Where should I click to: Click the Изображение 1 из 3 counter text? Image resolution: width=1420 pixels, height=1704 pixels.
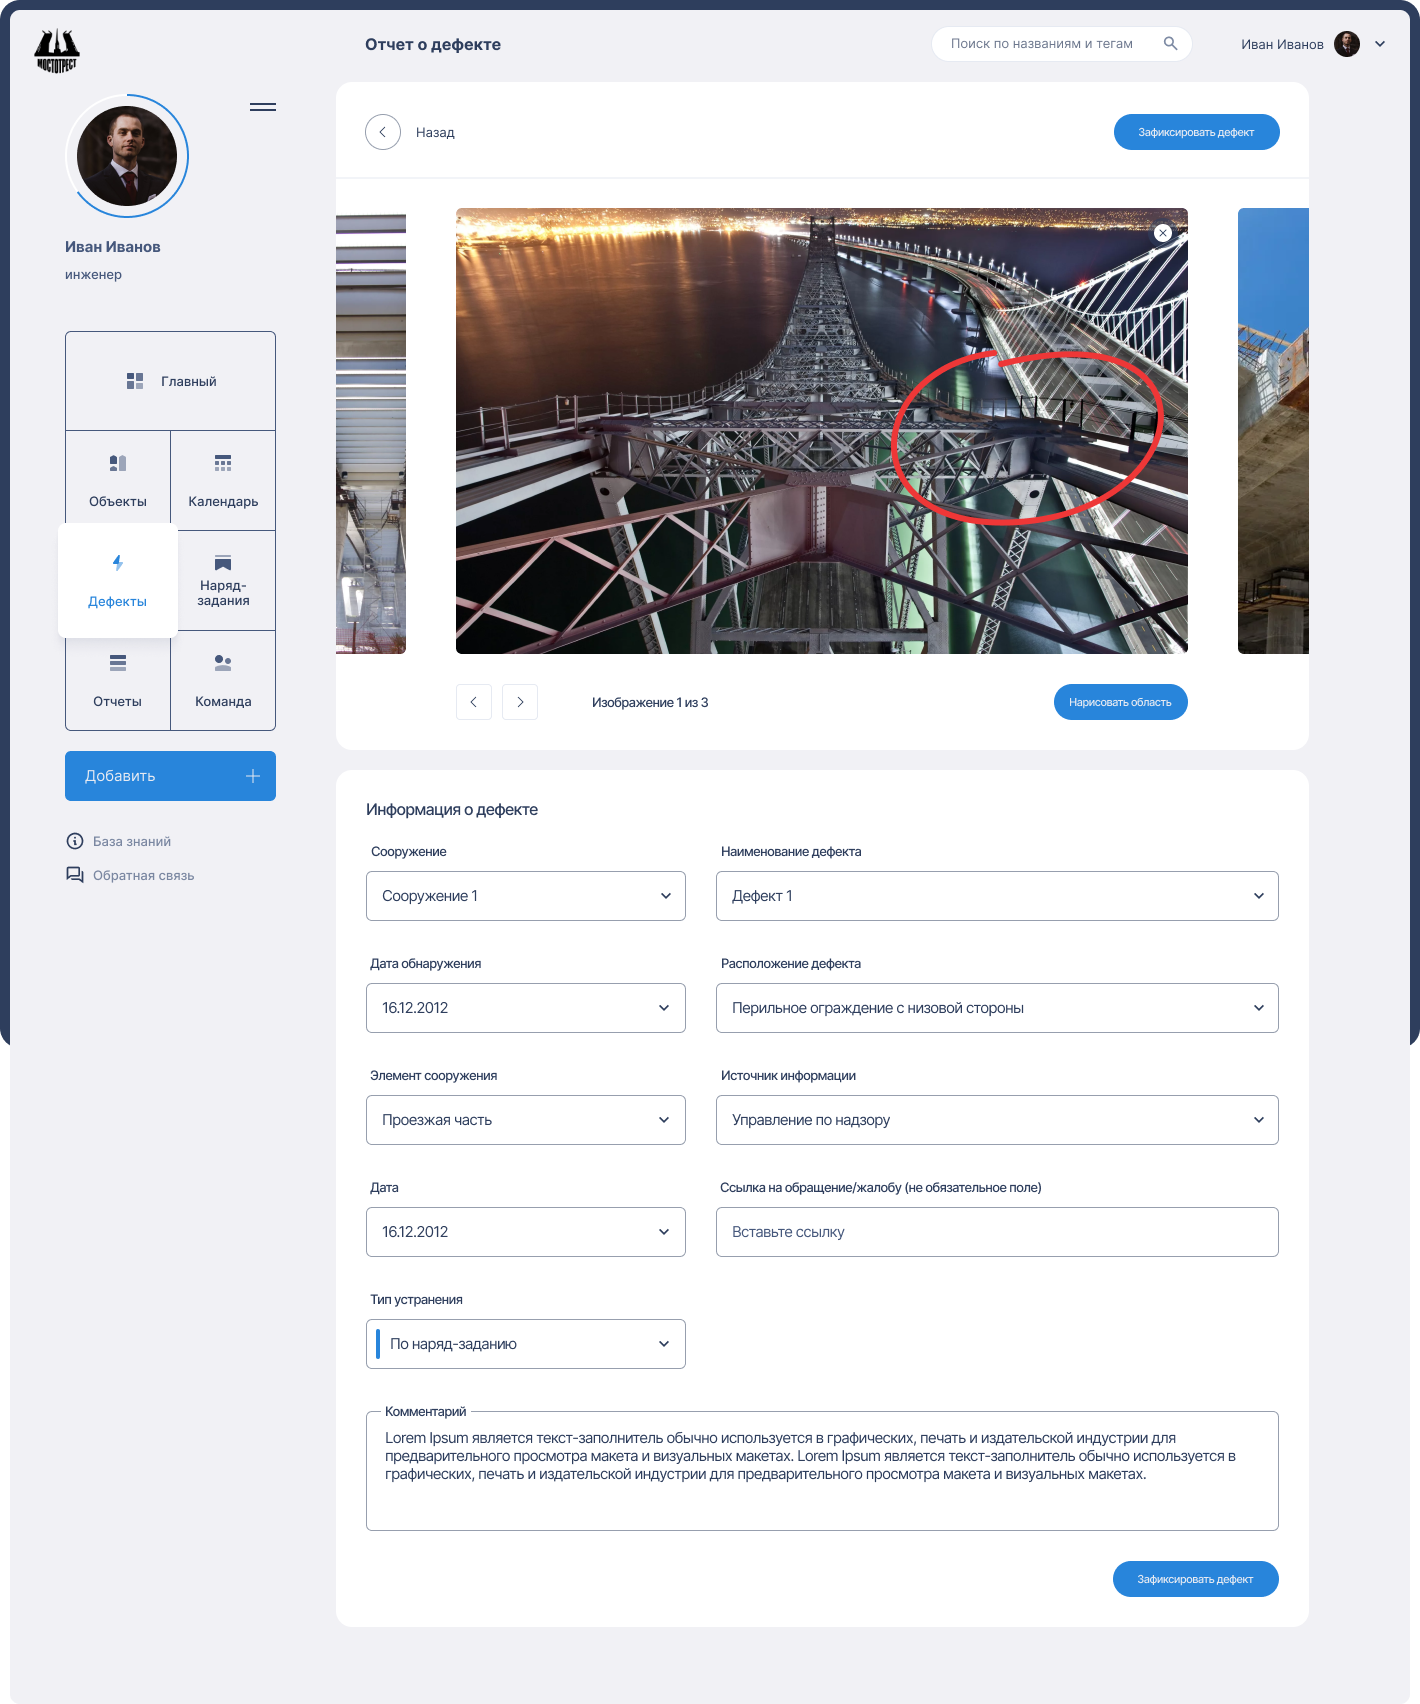pos(650,702)
